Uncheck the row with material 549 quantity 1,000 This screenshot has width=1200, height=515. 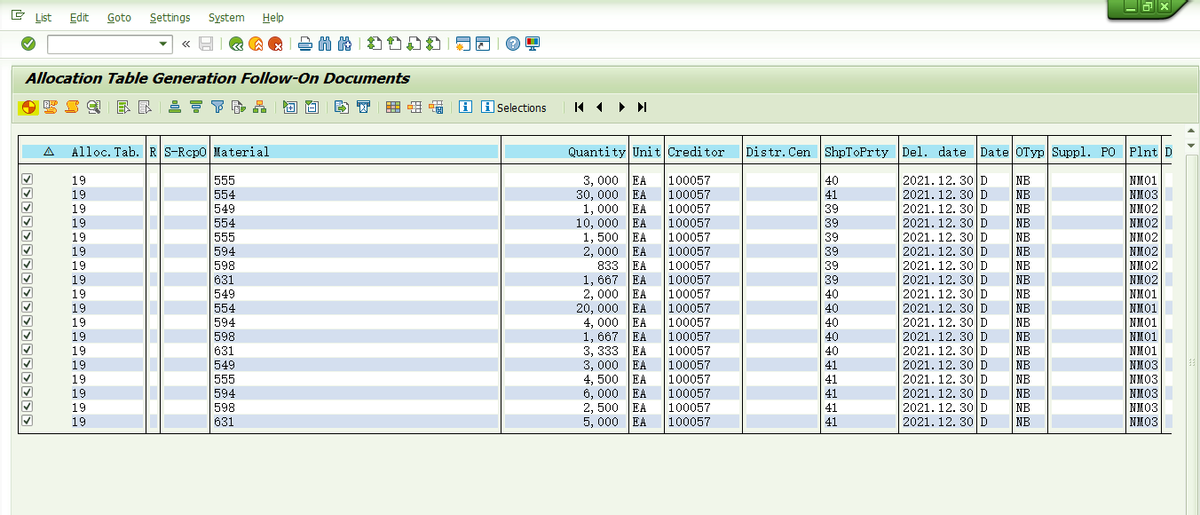click(x=27, y=208)
